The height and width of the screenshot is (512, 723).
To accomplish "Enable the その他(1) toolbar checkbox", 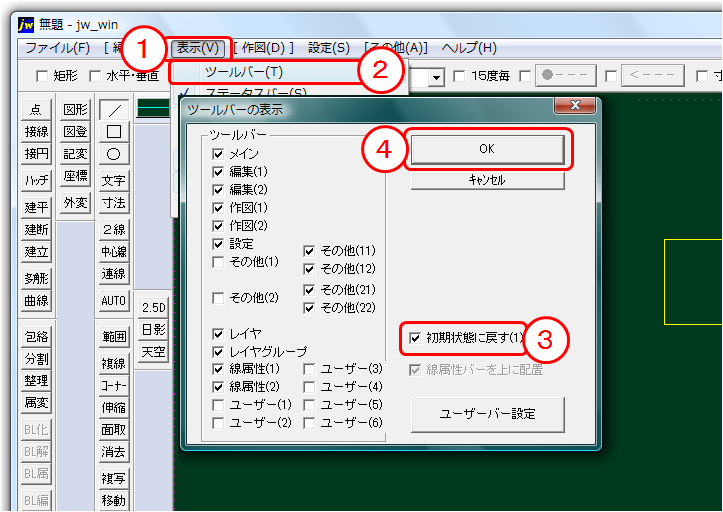I will pos(218,262).
